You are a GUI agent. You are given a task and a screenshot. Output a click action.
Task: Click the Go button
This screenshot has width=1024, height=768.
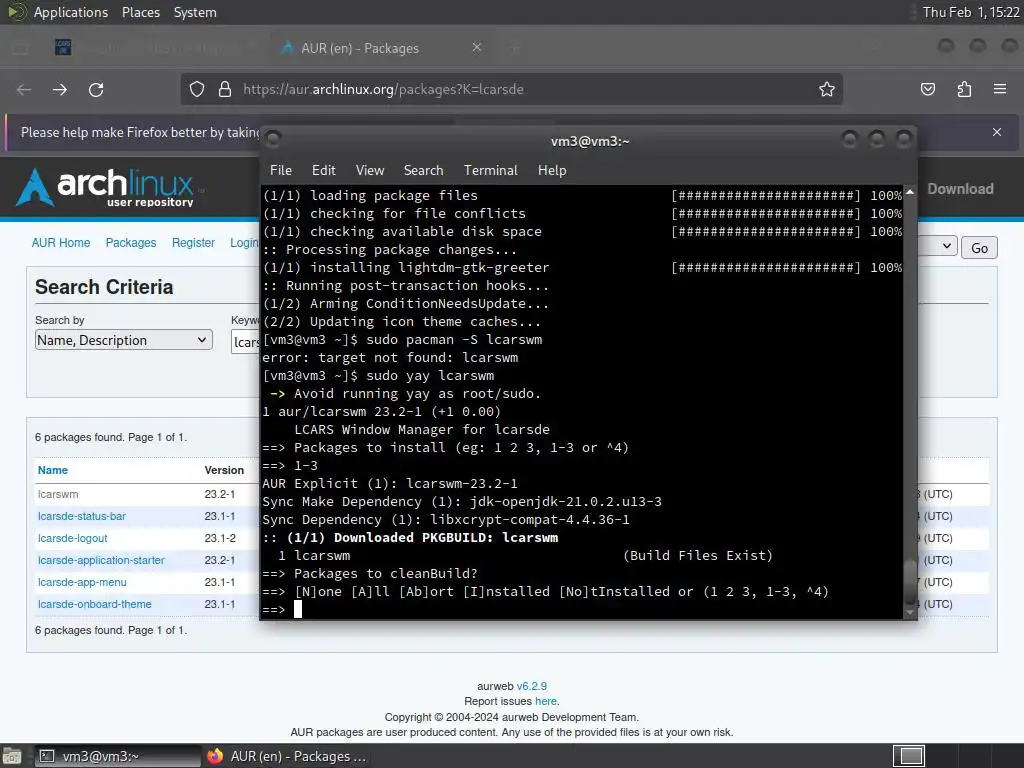coord(979,248)
